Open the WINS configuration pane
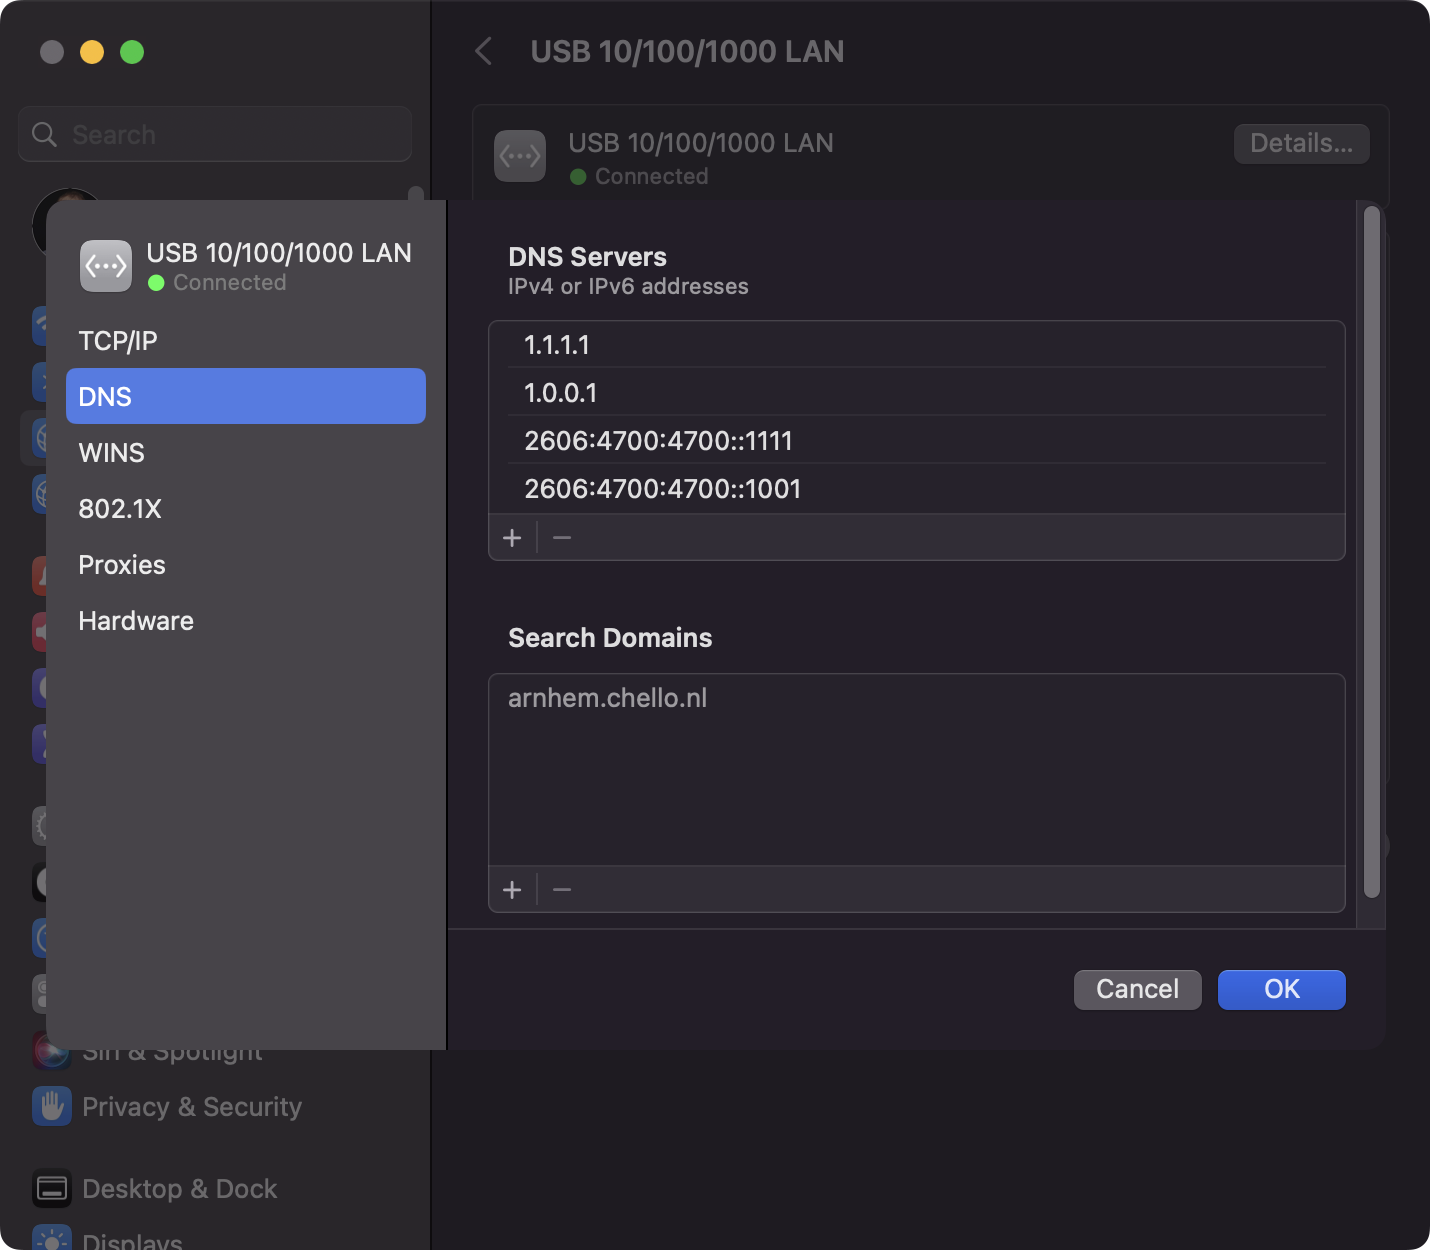The height and width of the screenshot is (1250, 1430). pyautogui.click(x=111, y=452)
